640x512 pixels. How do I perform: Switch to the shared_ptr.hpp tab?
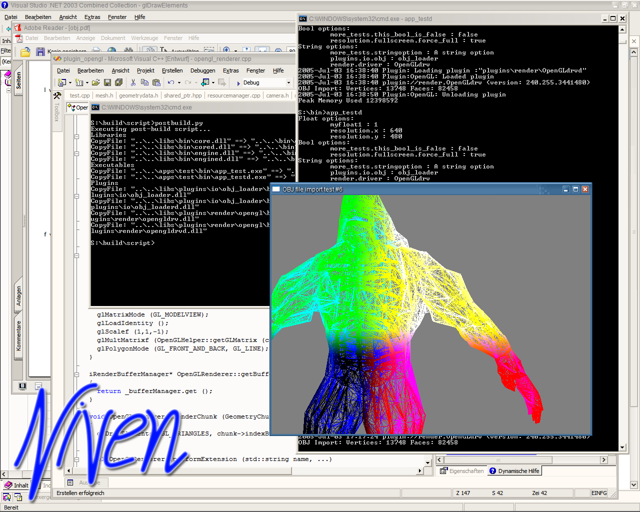183,96
